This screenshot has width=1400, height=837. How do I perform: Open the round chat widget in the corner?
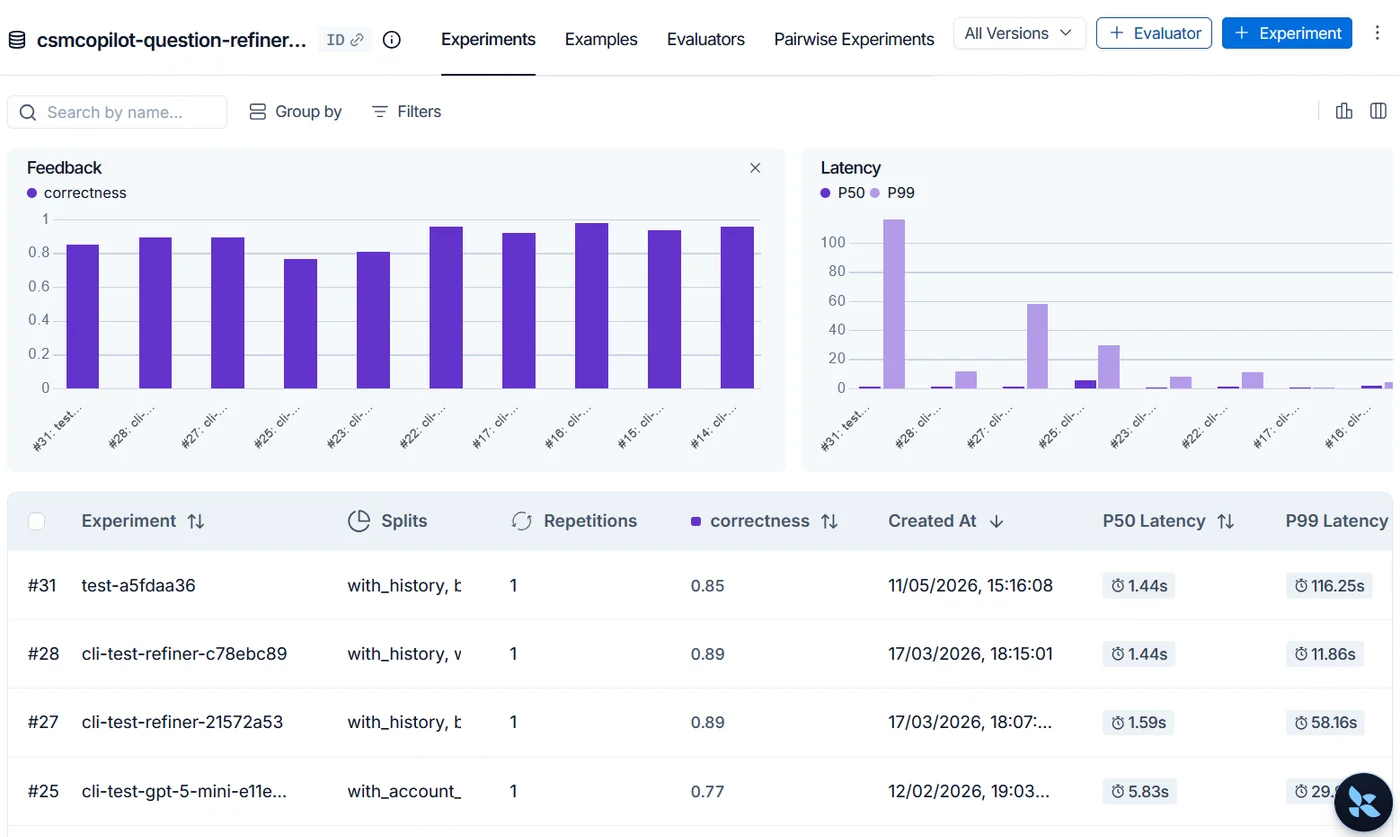1363,802
